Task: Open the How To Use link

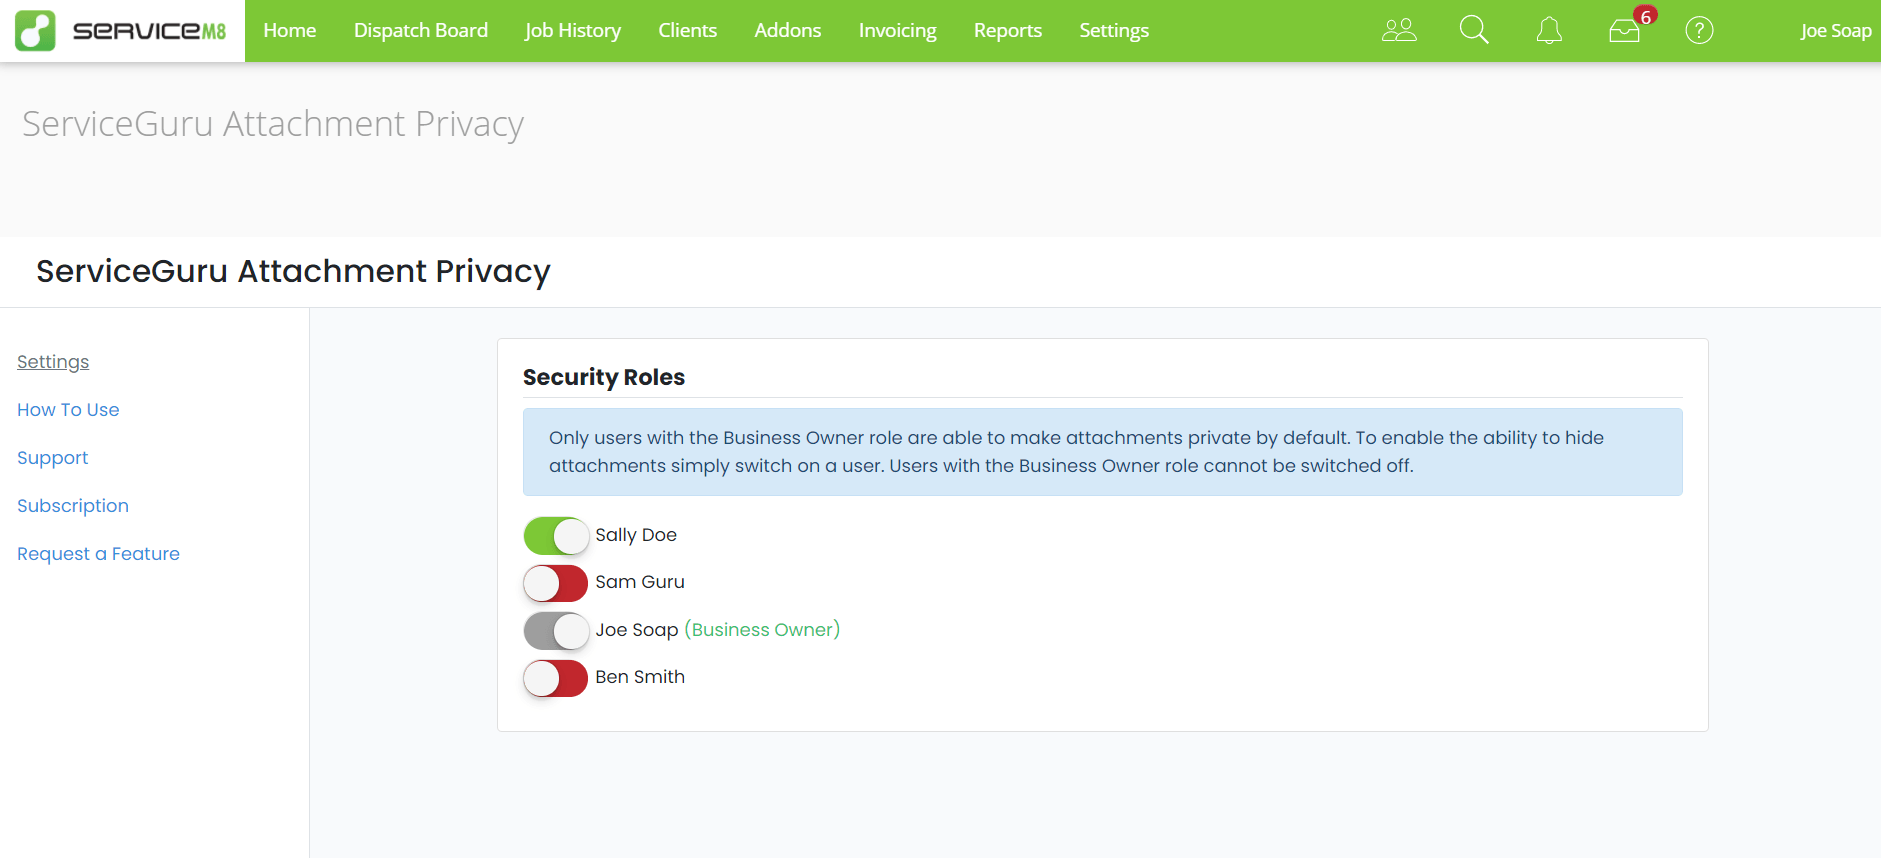Action: 68,410
